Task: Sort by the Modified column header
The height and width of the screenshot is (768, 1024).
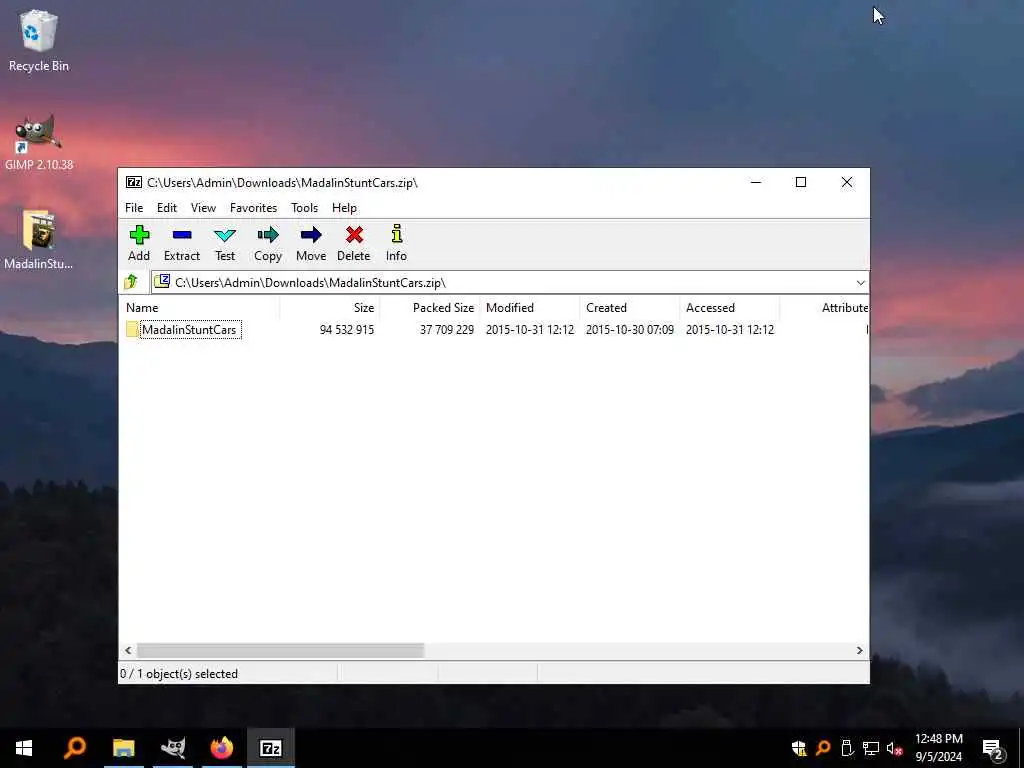Action: pyautogui.click(x=530, y=308)
